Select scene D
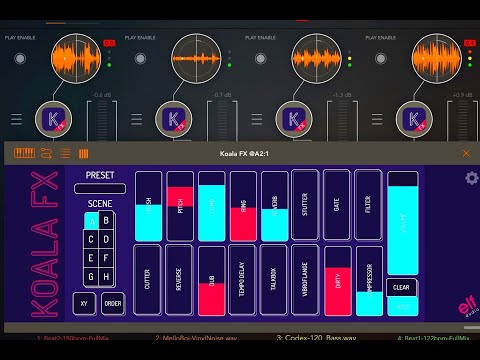The width and height of the screenshot is (480, 360). point(106,239)
